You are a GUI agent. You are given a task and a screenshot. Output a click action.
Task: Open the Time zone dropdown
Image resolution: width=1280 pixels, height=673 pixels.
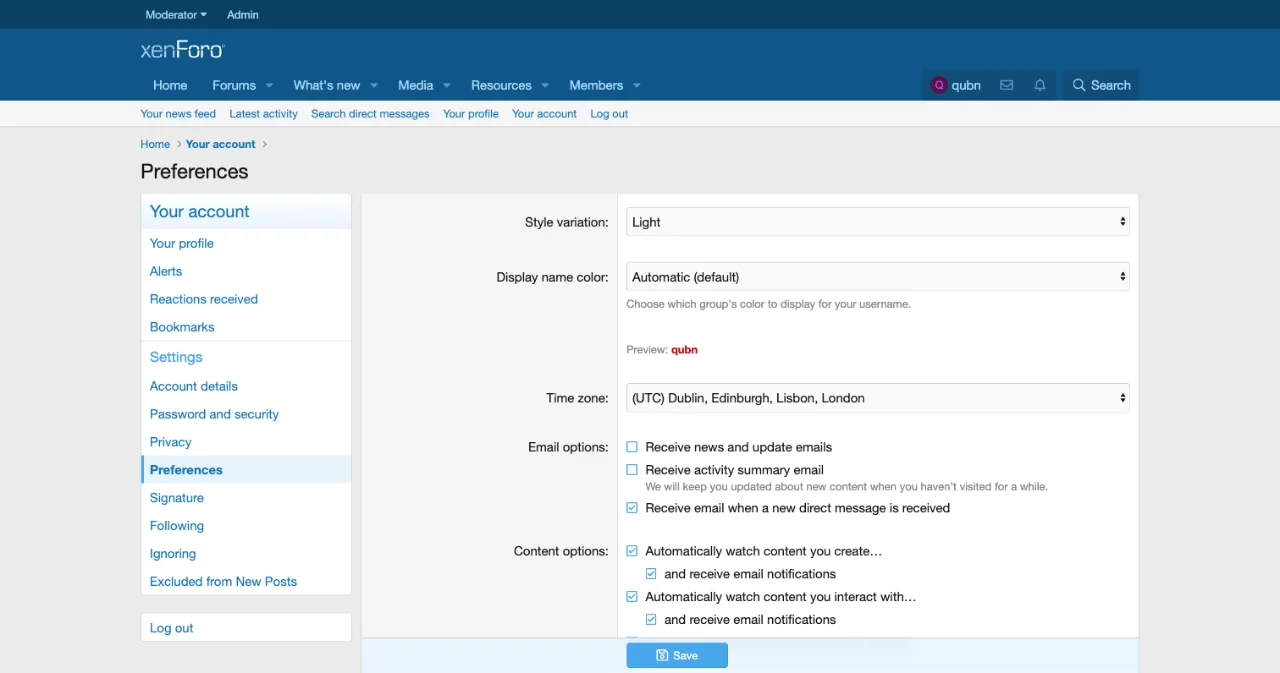click(x=877, y=398)
